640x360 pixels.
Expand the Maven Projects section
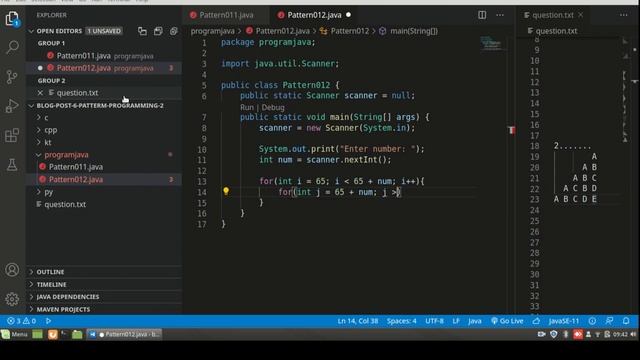(104, 309)
